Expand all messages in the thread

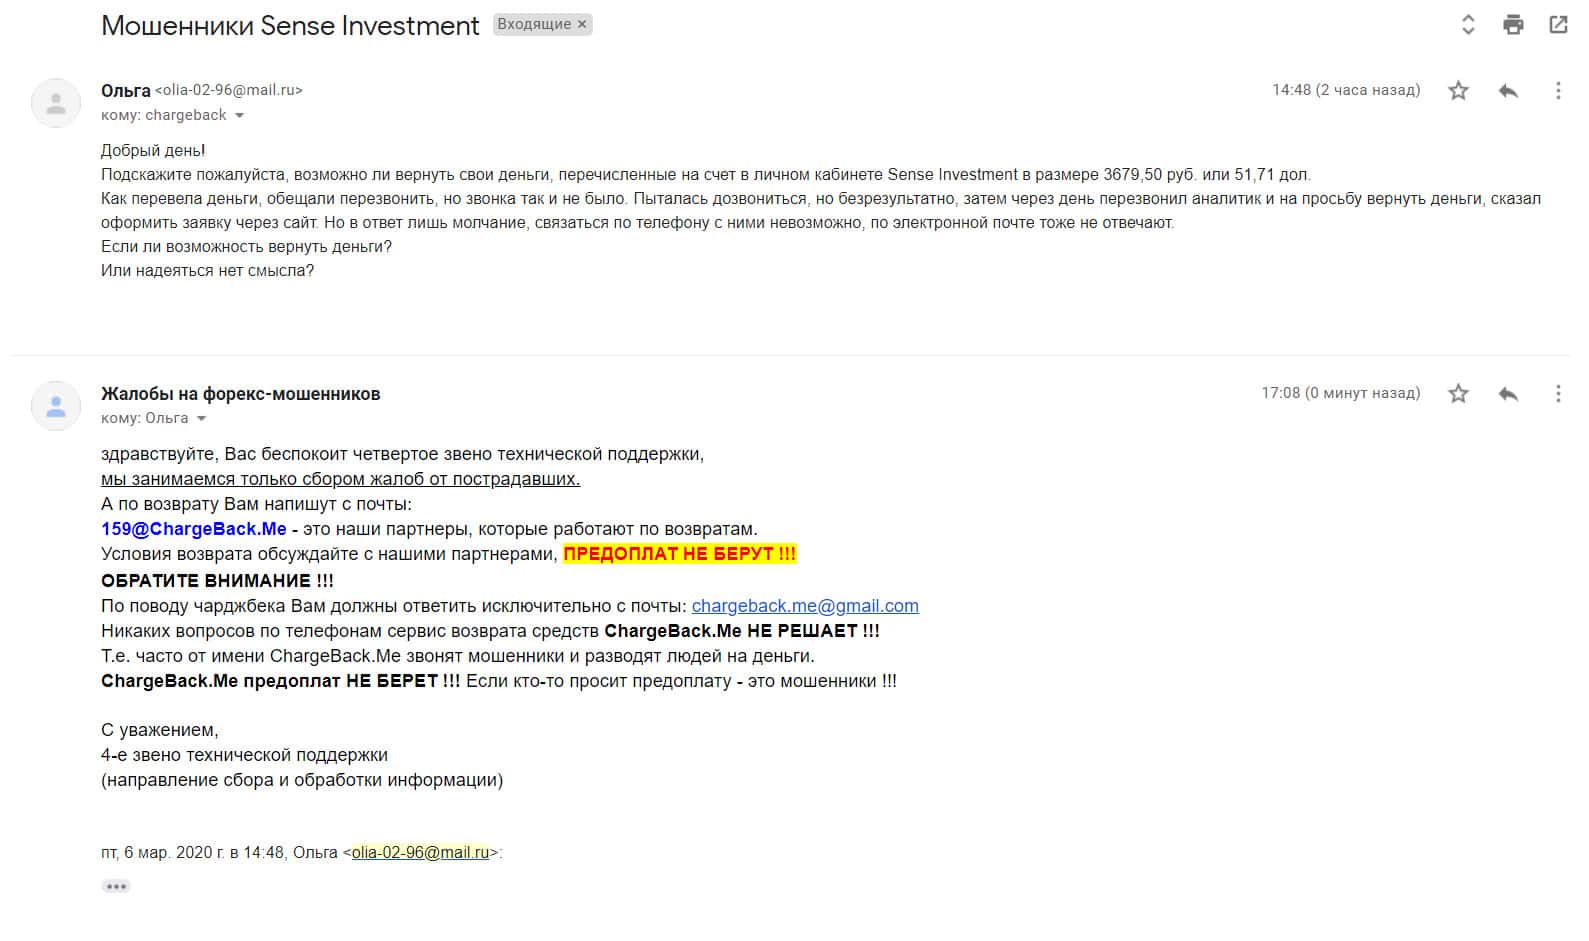pos(1468,25)
